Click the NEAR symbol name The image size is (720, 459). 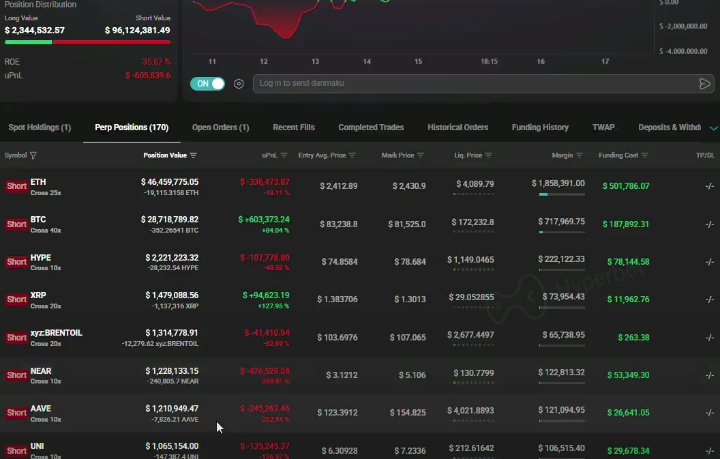click(41, 371)
